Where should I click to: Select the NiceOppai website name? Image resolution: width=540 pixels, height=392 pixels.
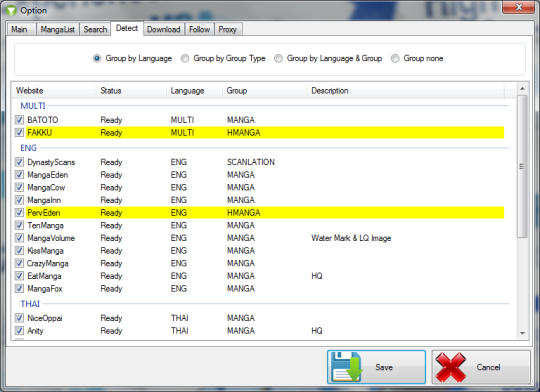tap(45, 318)
